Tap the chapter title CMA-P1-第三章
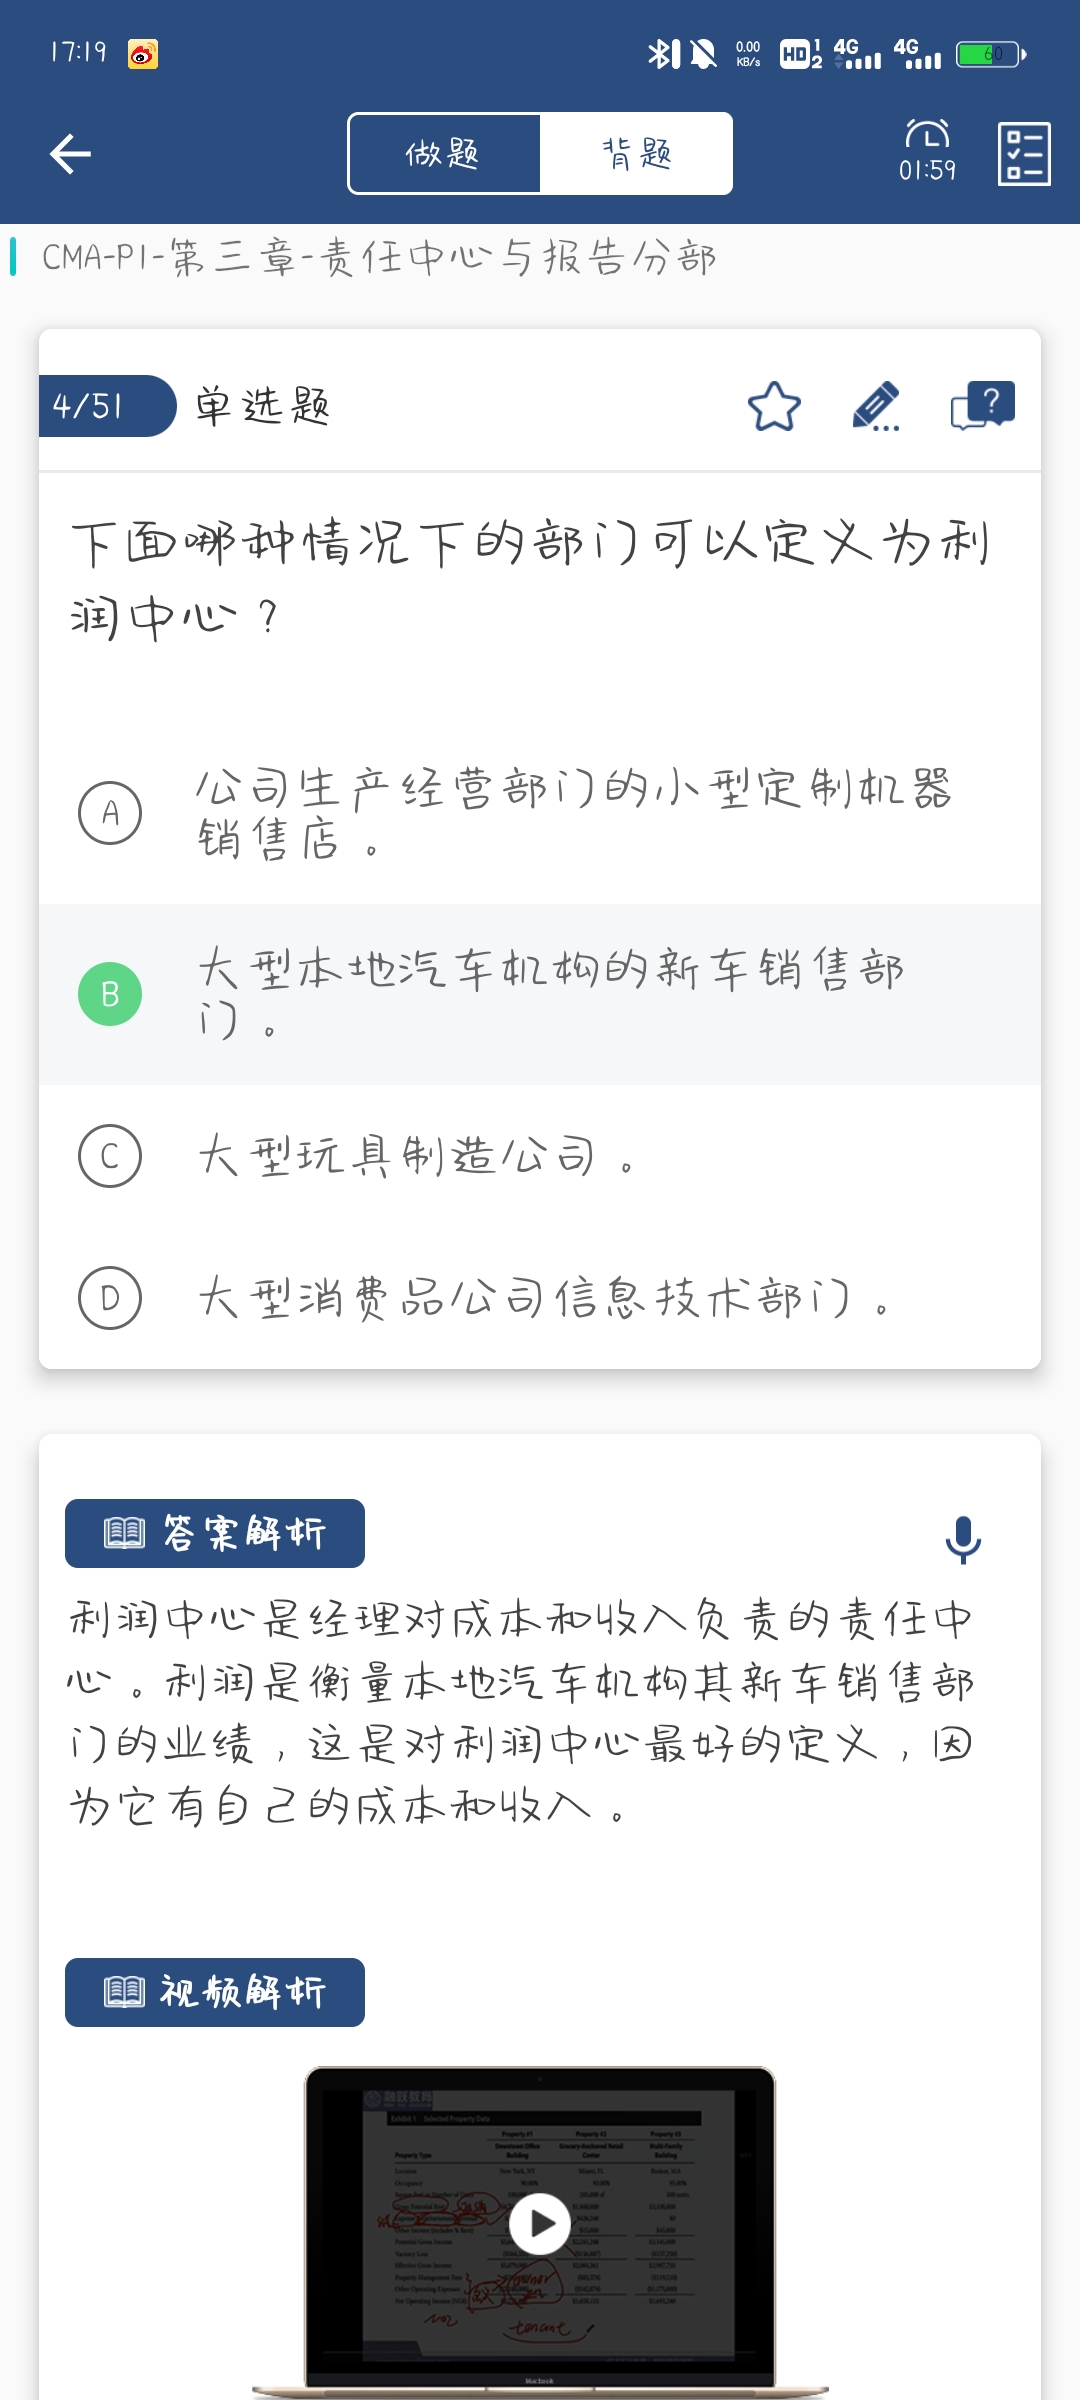This screenshot has width=1080, height=2400. 378,258
